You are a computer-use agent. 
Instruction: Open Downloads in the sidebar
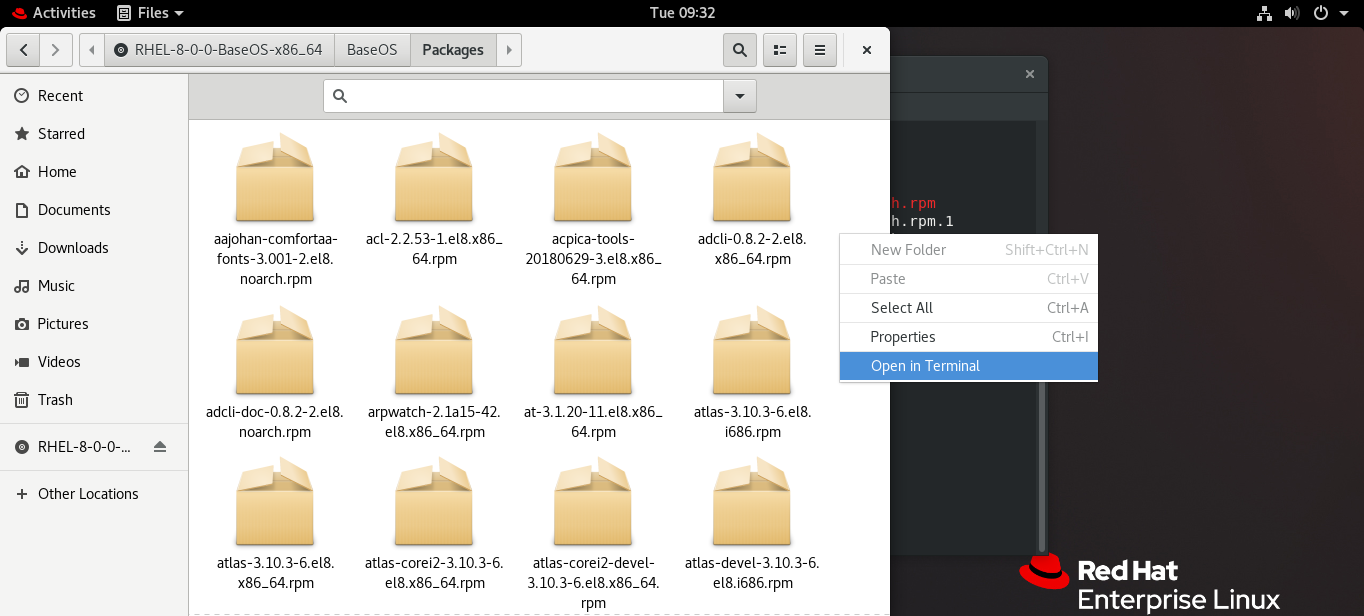pyautogui.click(x=94, y=248)
